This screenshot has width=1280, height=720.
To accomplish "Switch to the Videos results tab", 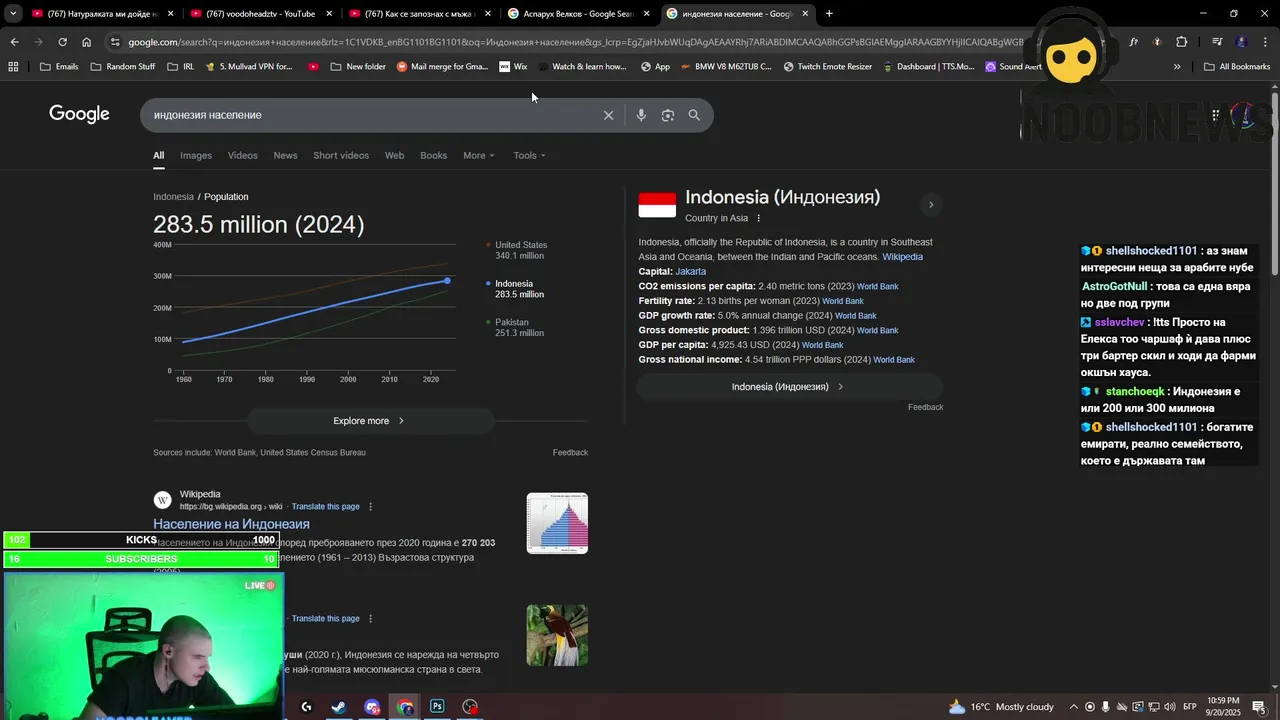I will point(242,155).
